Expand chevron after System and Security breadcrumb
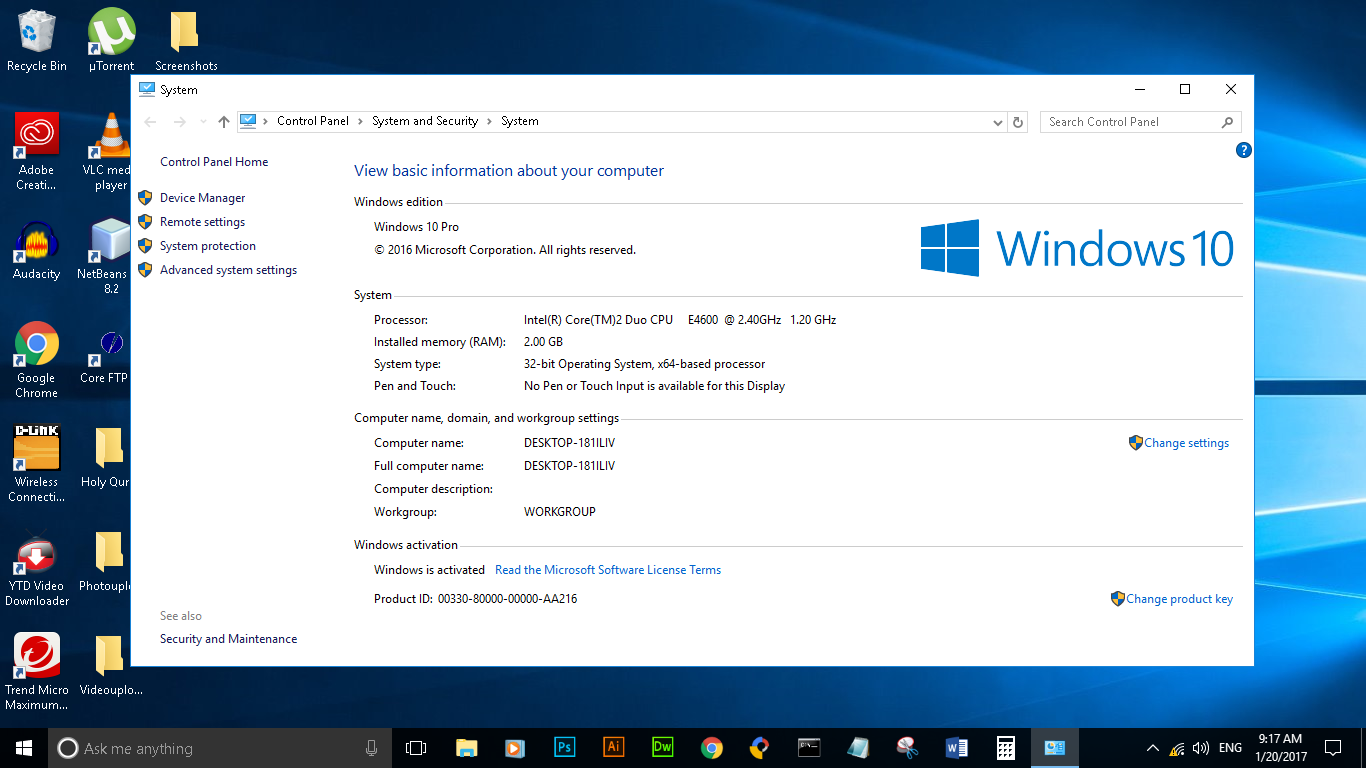Image resolution: width=1366 pixels, height=768 pixels. (490, 121)
